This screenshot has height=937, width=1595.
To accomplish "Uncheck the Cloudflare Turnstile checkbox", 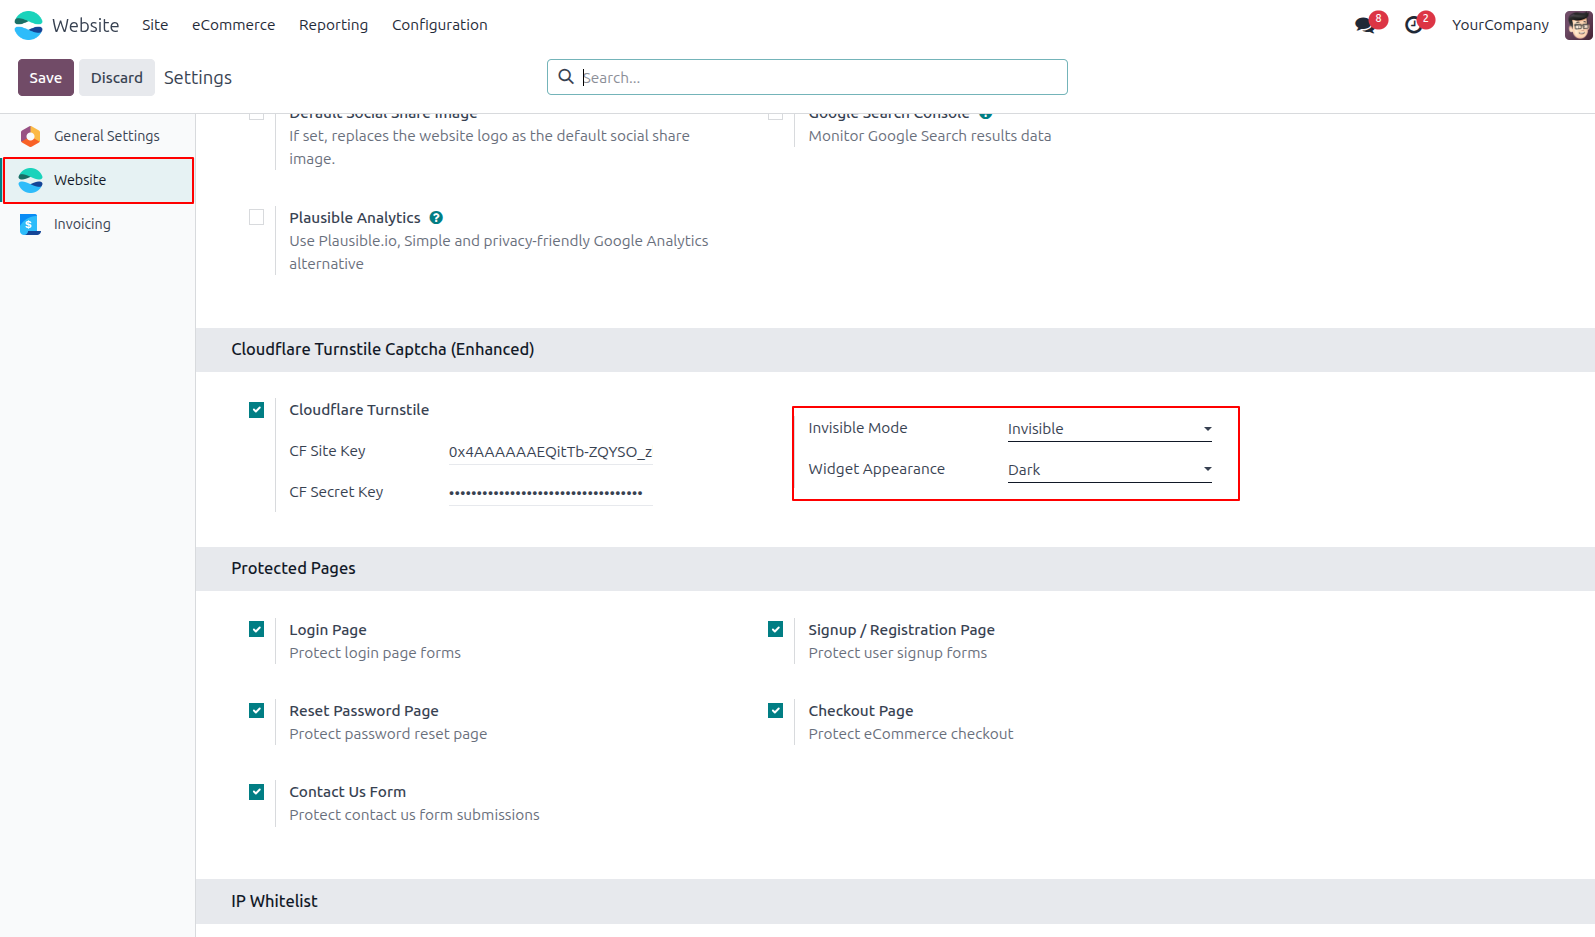I will 257,410.
